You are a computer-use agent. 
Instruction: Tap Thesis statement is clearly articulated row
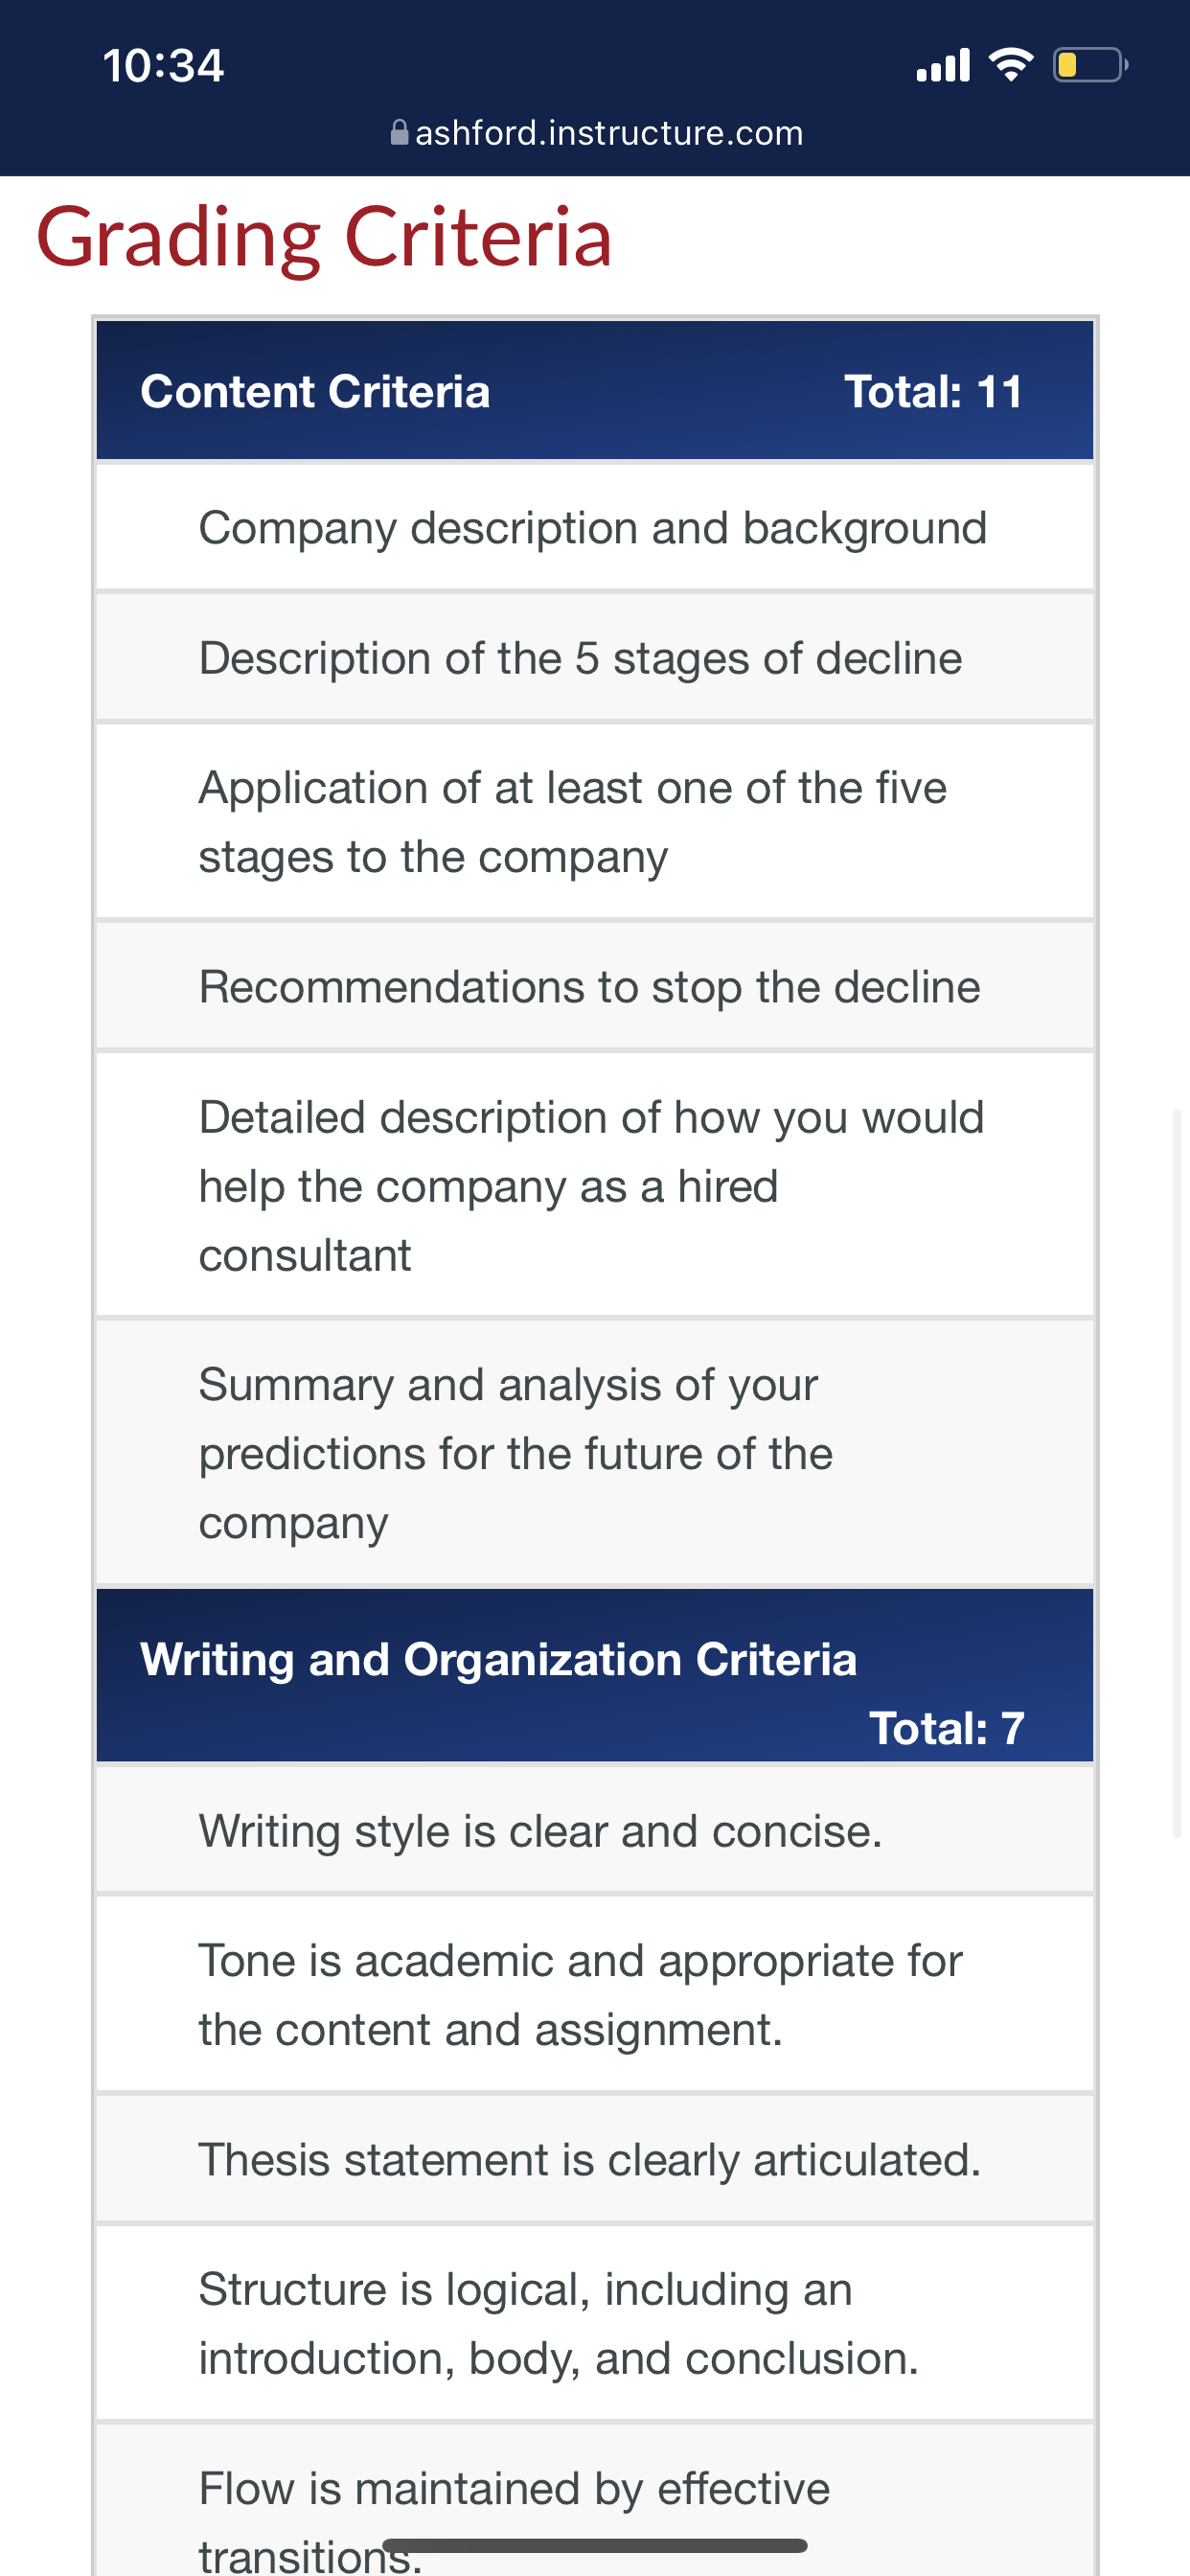pyautogui.click(x=595, y=2159)
